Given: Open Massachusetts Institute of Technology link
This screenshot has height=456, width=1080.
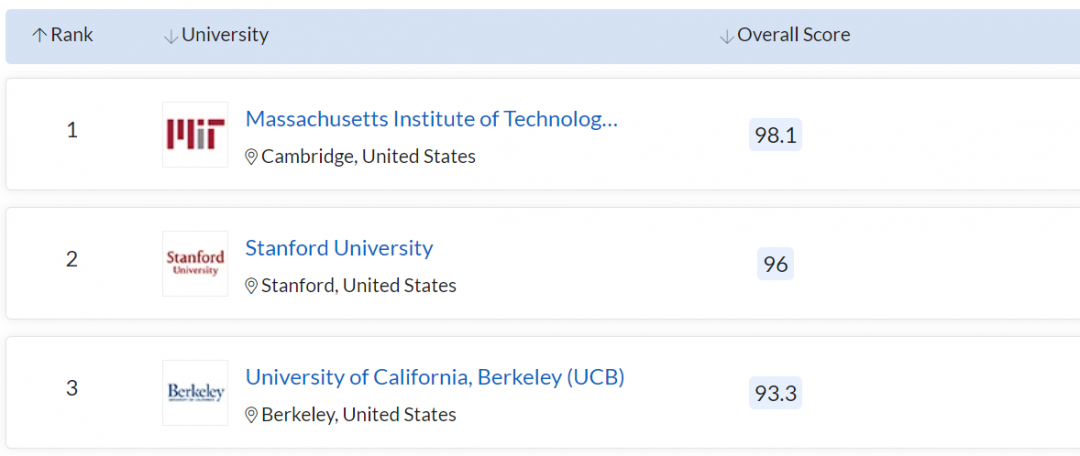Looking at the screenshot, I should pyautogui.click(x=431, y=119).
